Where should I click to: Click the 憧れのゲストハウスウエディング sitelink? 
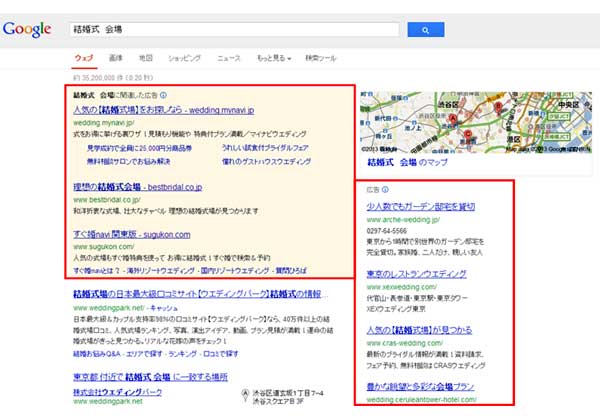[x=266, y=161]
